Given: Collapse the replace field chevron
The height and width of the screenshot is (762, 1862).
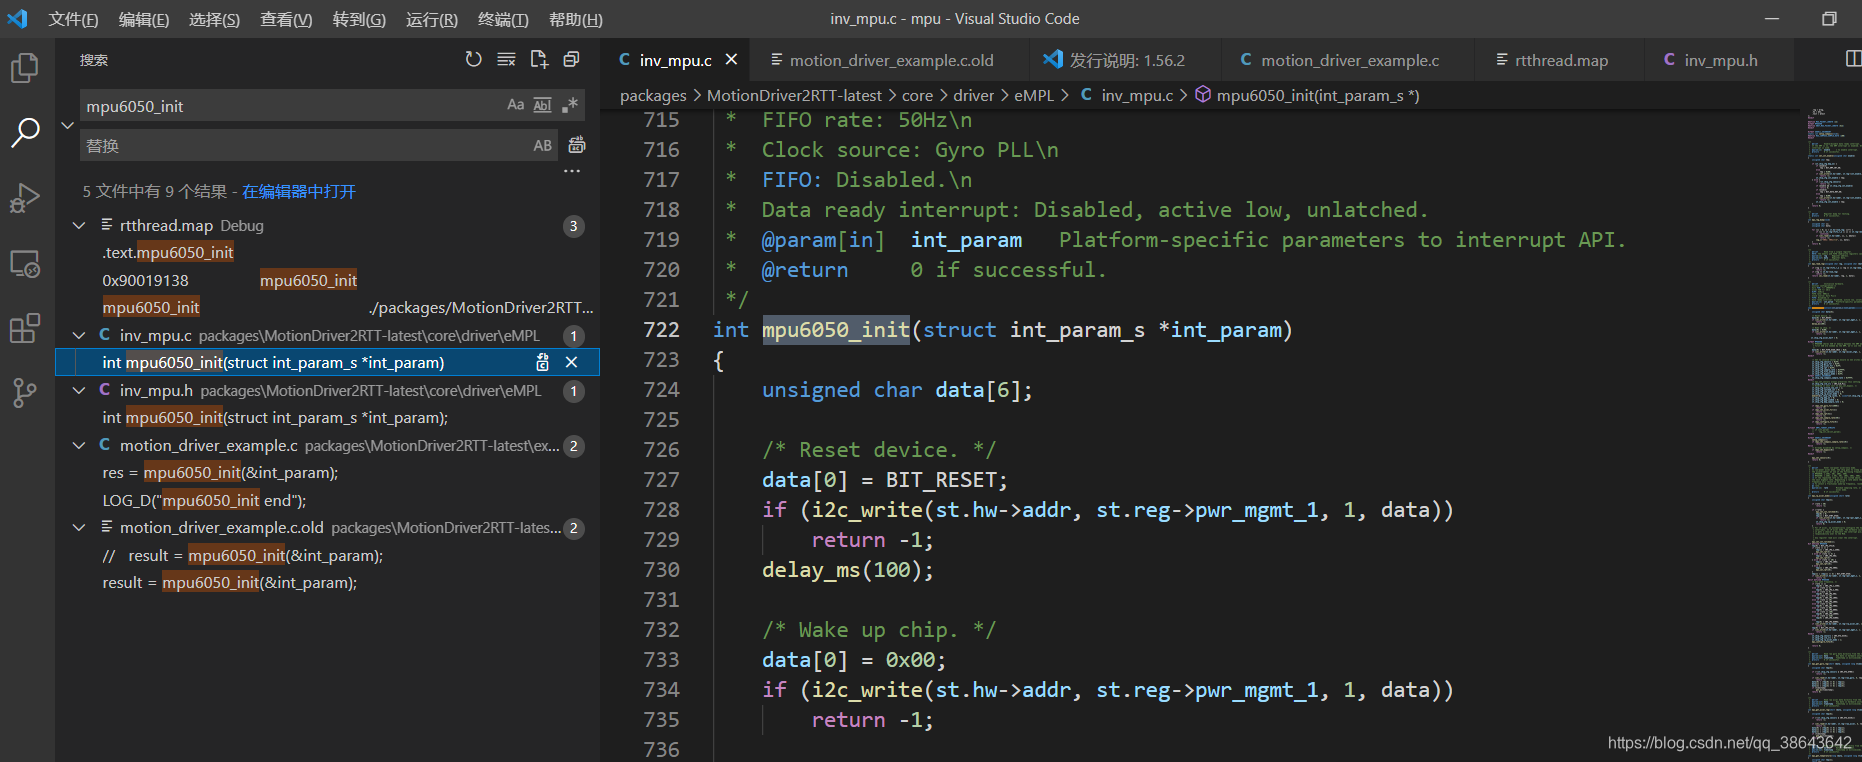Looking at the screenshot, I should point(67,126).
